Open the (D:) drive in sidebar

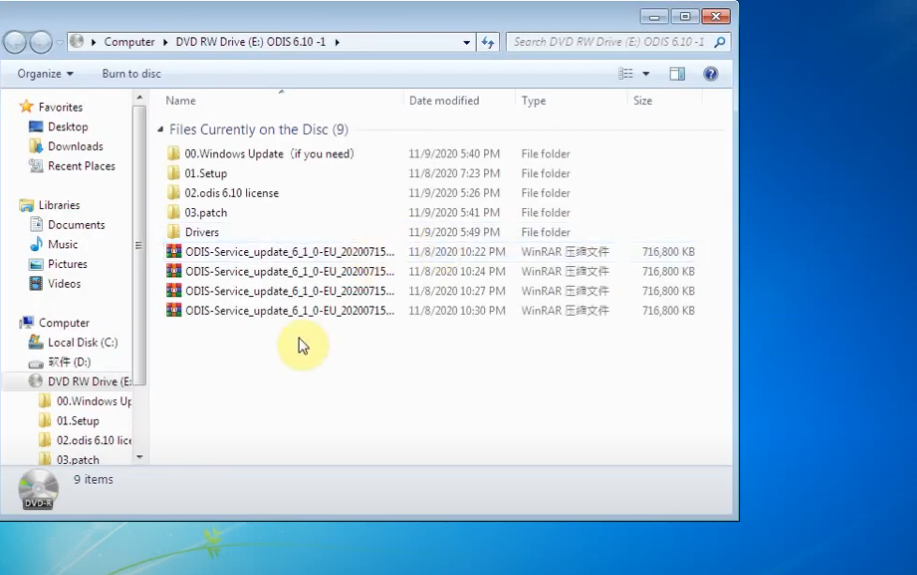tap(69, 362)
